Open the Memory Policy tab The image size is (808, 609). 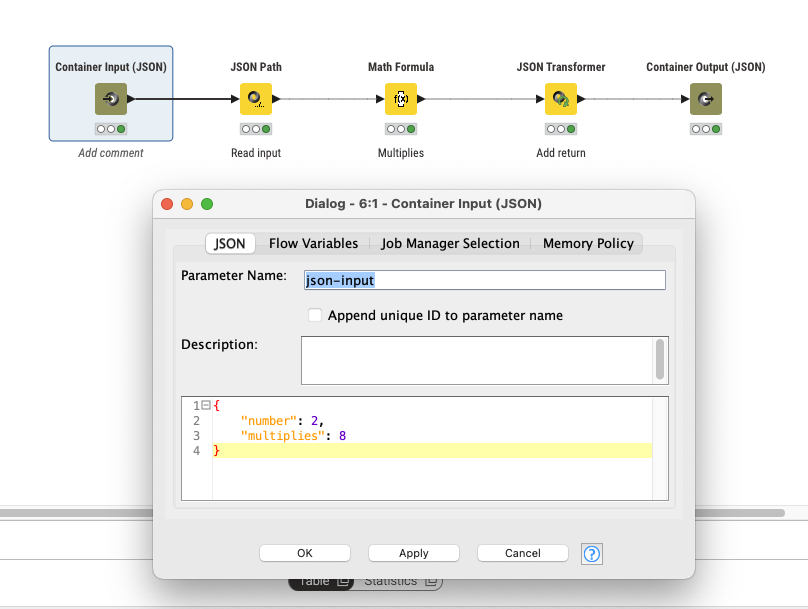tap(587, 243)
